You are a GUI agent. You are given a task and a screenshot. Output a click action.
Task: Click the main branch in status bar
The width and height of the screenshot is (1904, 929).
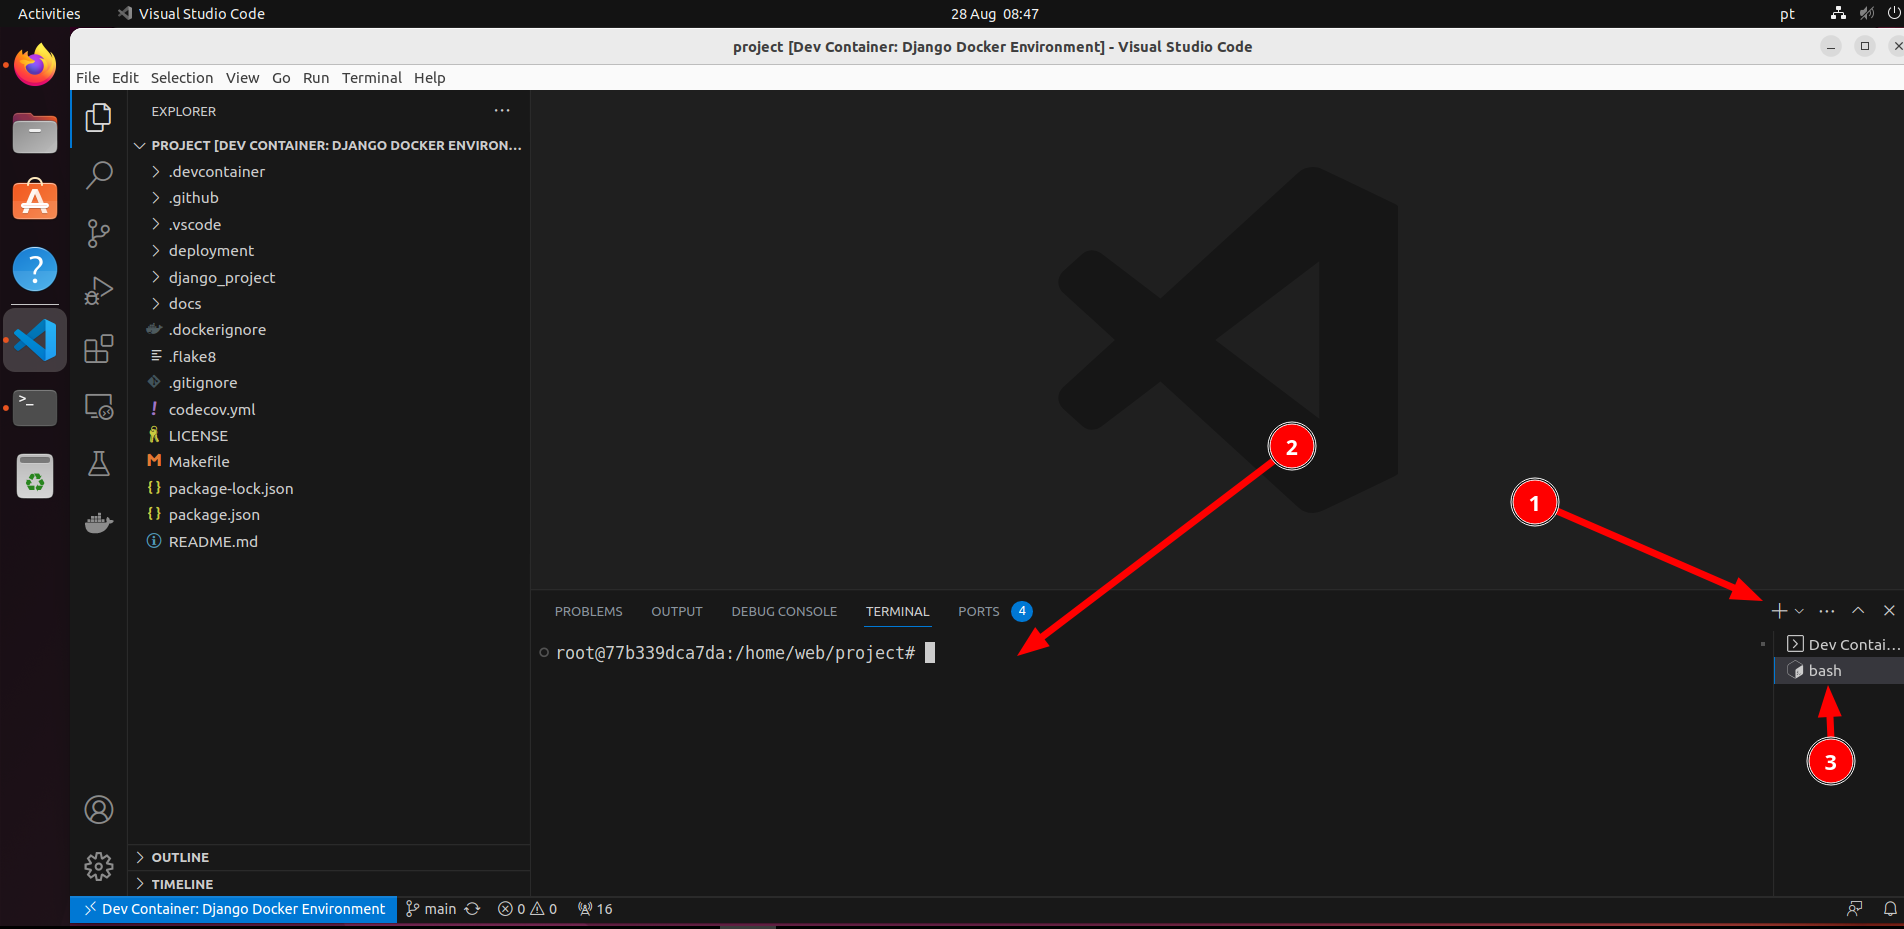tap(431, 909)
